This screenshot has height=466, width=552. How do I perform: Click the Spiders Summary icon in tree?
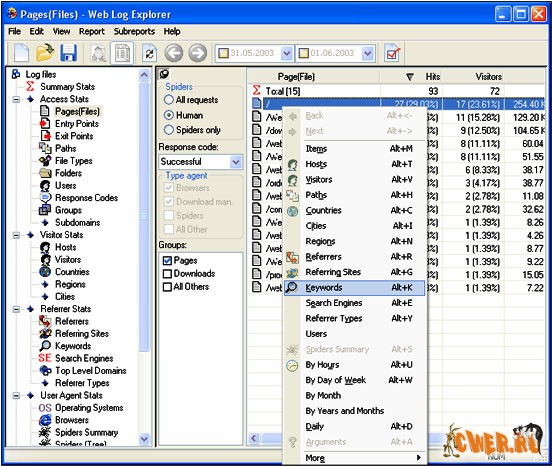[x=45, y=432]
